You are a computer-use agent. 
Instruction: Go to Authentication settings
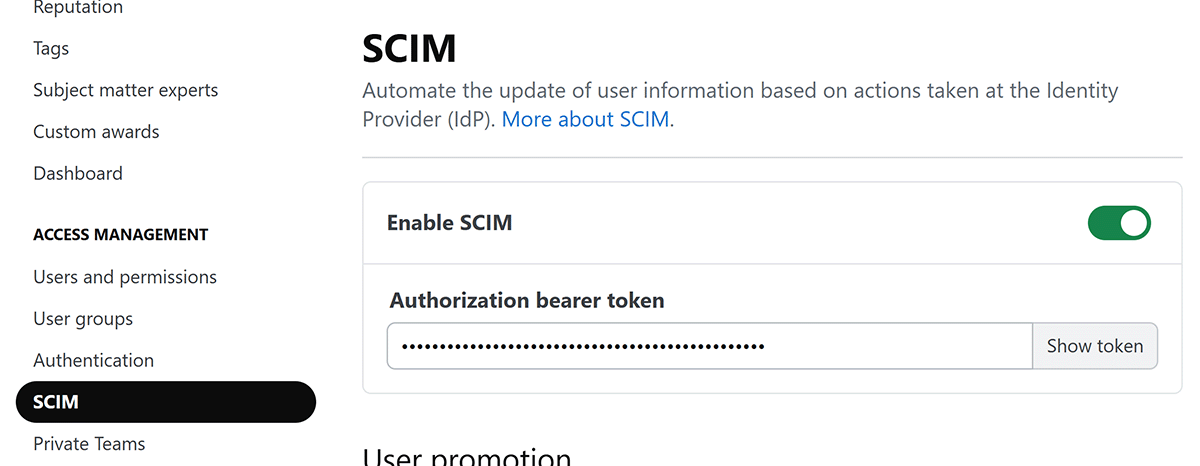(x=93, y=360)
